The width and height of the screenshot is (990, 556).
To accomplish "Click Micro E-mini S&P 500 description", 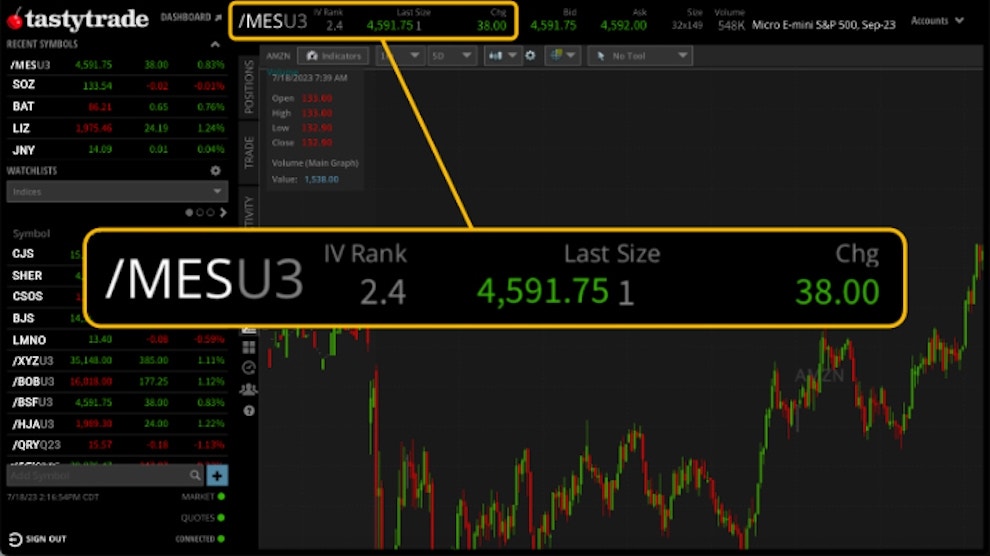I will tap(823, 25).
